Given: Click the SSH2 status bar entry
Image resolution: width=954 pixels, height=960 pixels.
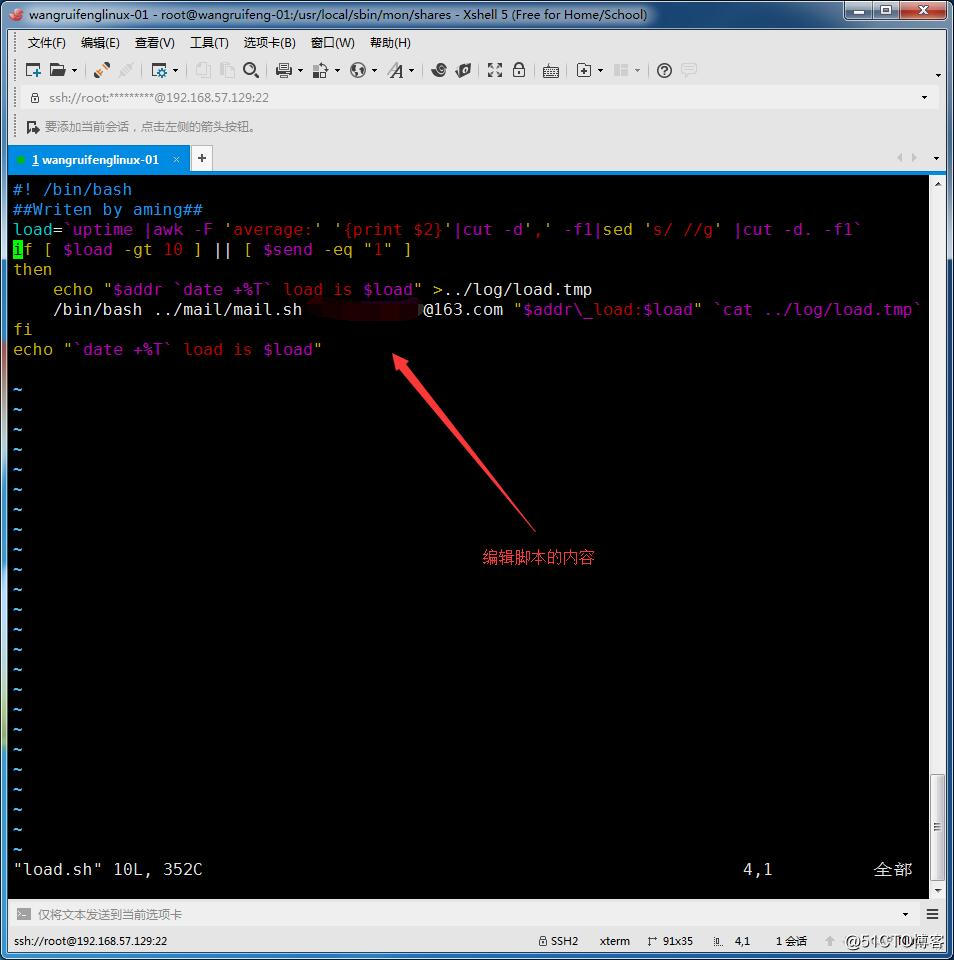Looking at the screenshot, I should [558, 941].
